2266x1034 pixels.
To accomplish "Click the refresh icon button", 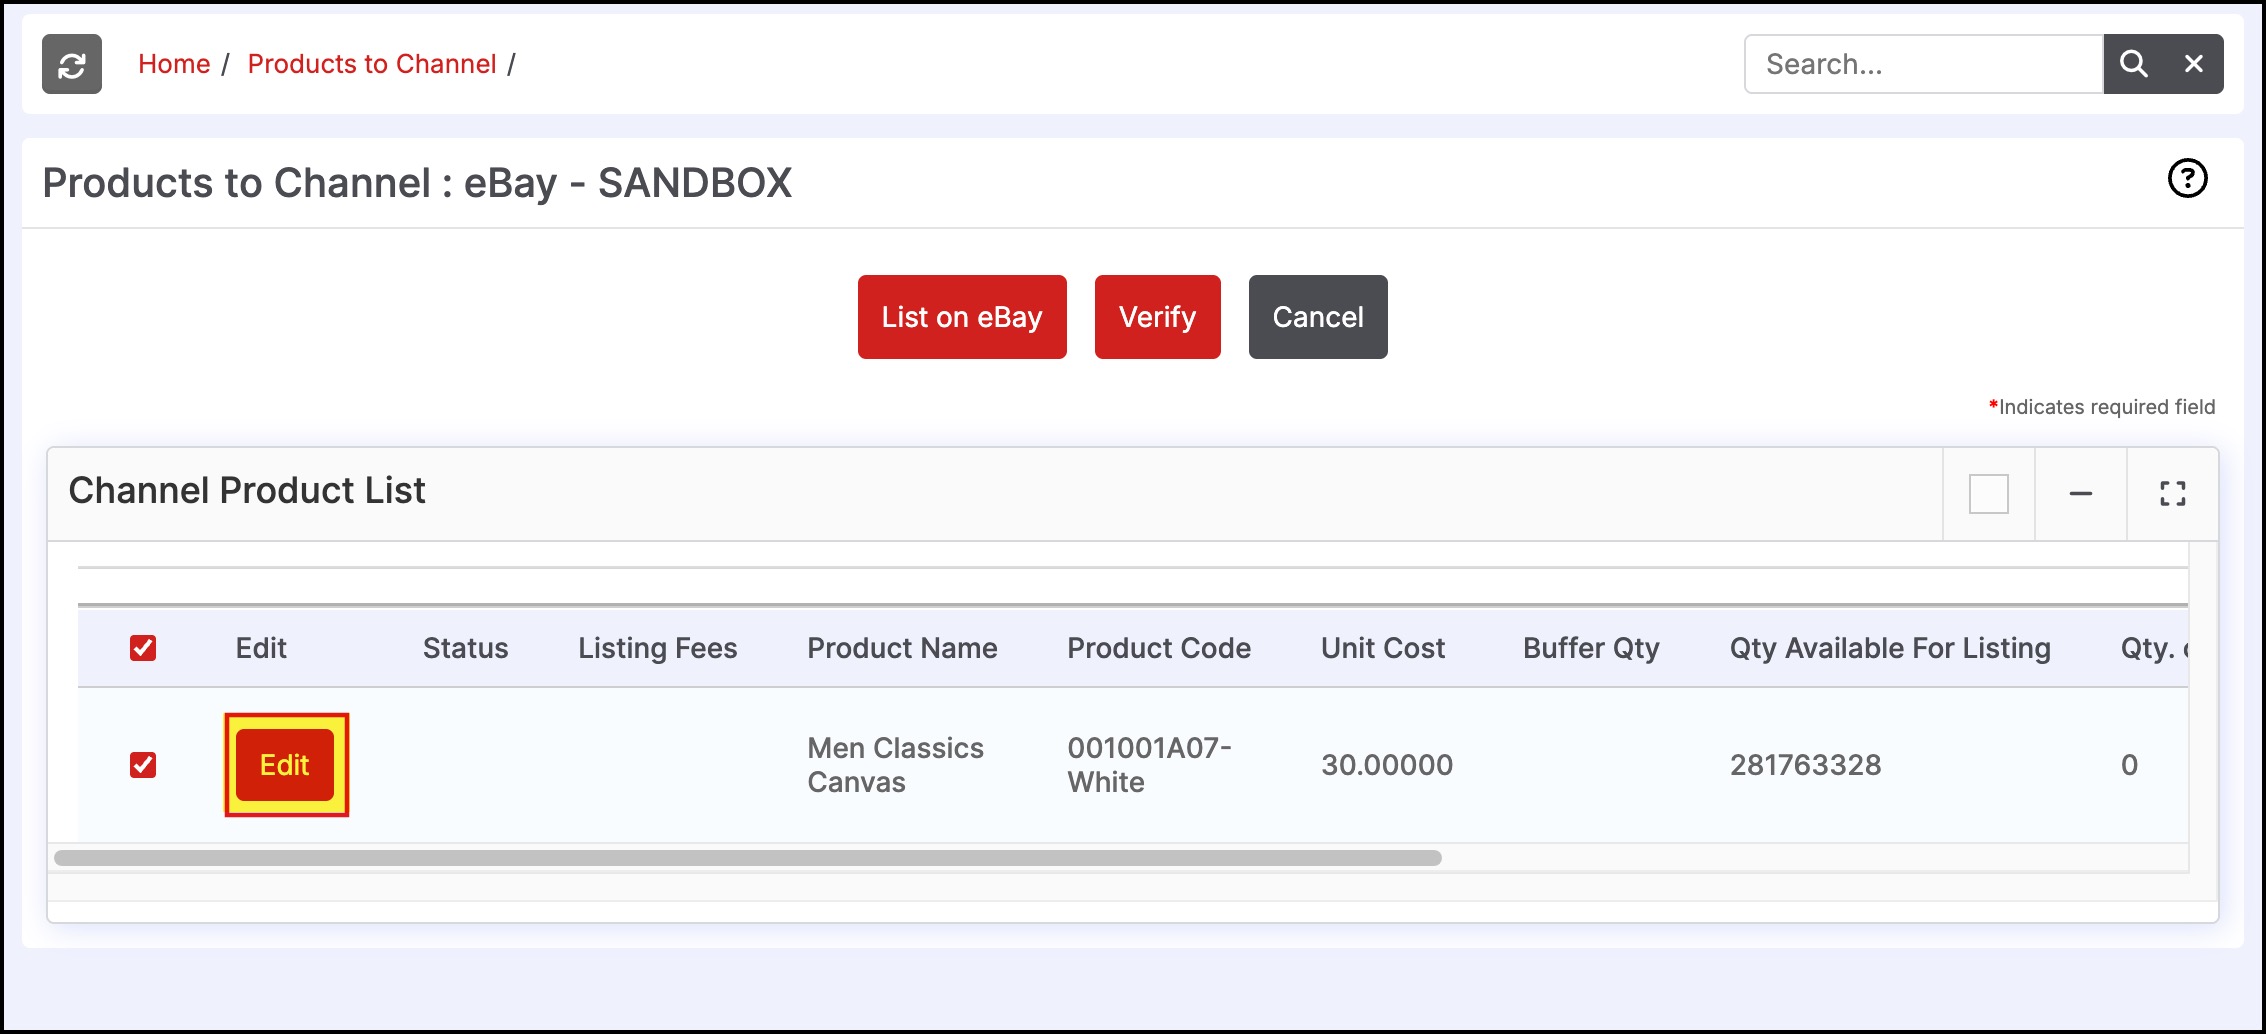I will [x=72, y=64].
